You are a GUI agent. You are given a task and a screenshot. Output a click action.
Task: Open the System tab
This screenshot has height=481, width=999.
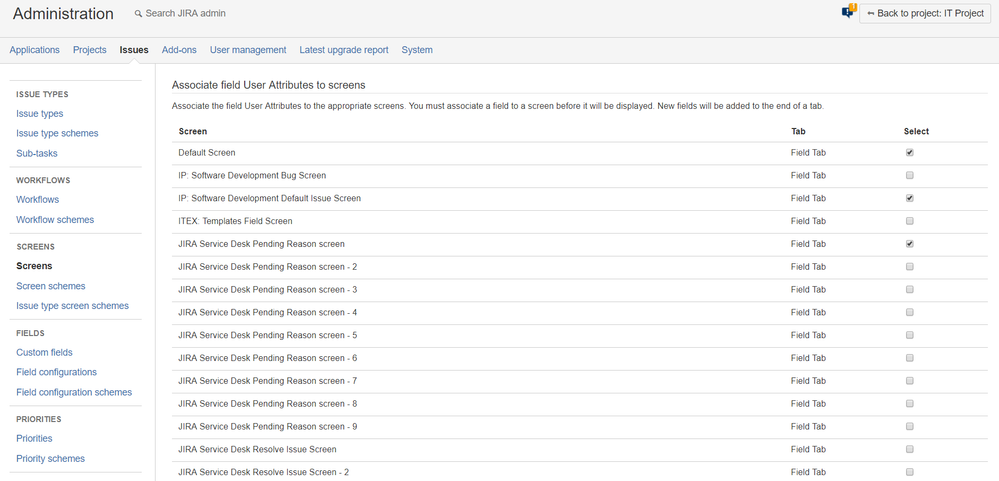click(x=417, y=50)
